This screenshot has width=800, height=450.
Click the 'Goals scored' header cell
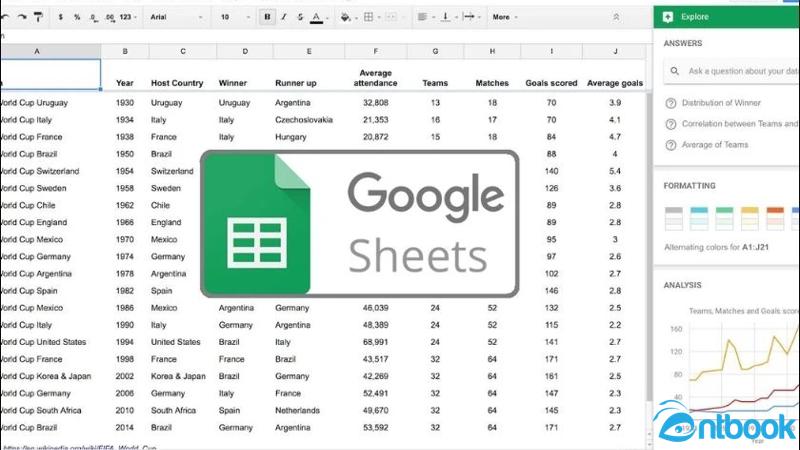point(551,83)
